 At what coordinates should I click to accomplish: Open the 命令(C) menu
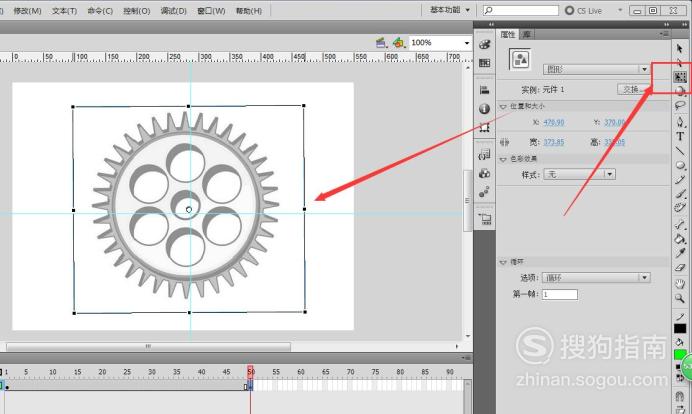tap(100, 11)
